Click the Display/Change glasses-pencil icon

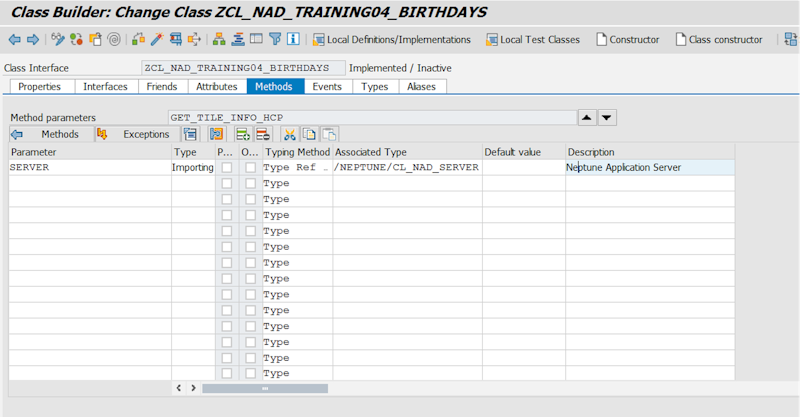click(x=58, y=40)
